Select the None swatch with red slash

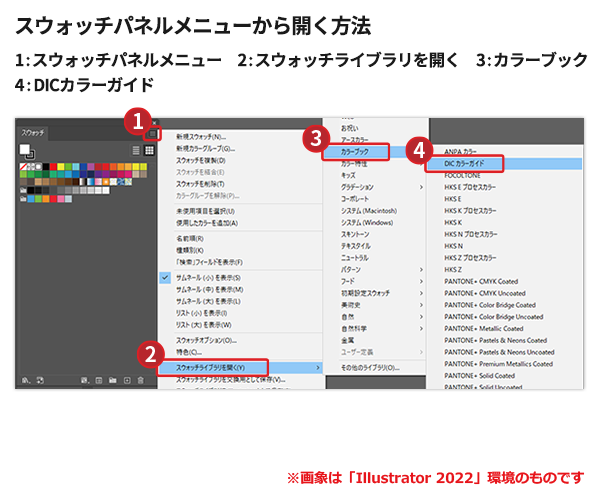pyautogui.click(x=23, y=167)
